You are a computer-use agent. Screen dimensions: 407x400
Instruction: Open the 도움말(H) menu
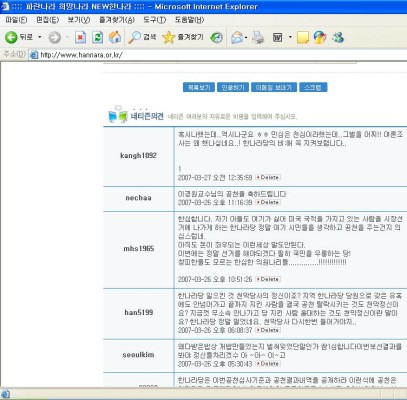click(189, 20)
